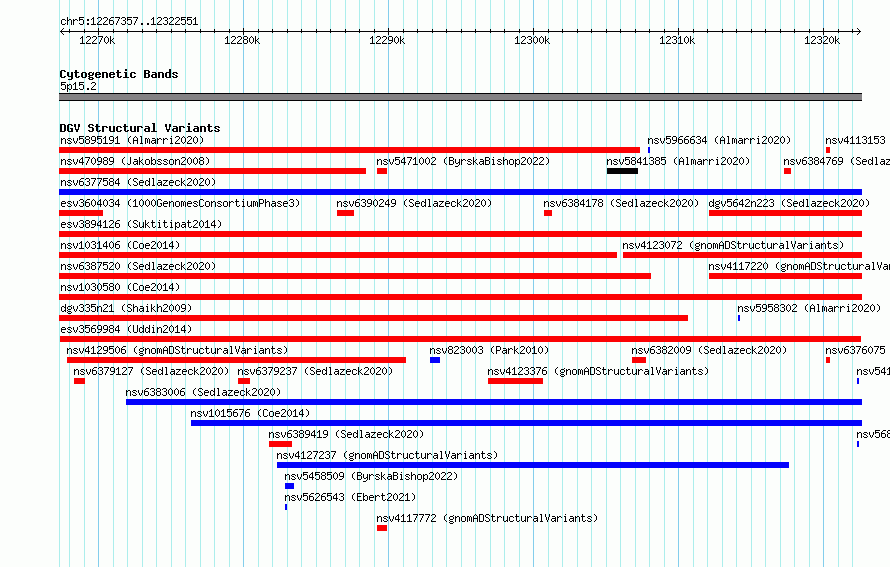Click the red bar for esv3894126
Viewport: 890px width, 567px height.
[x=460, y=234]
